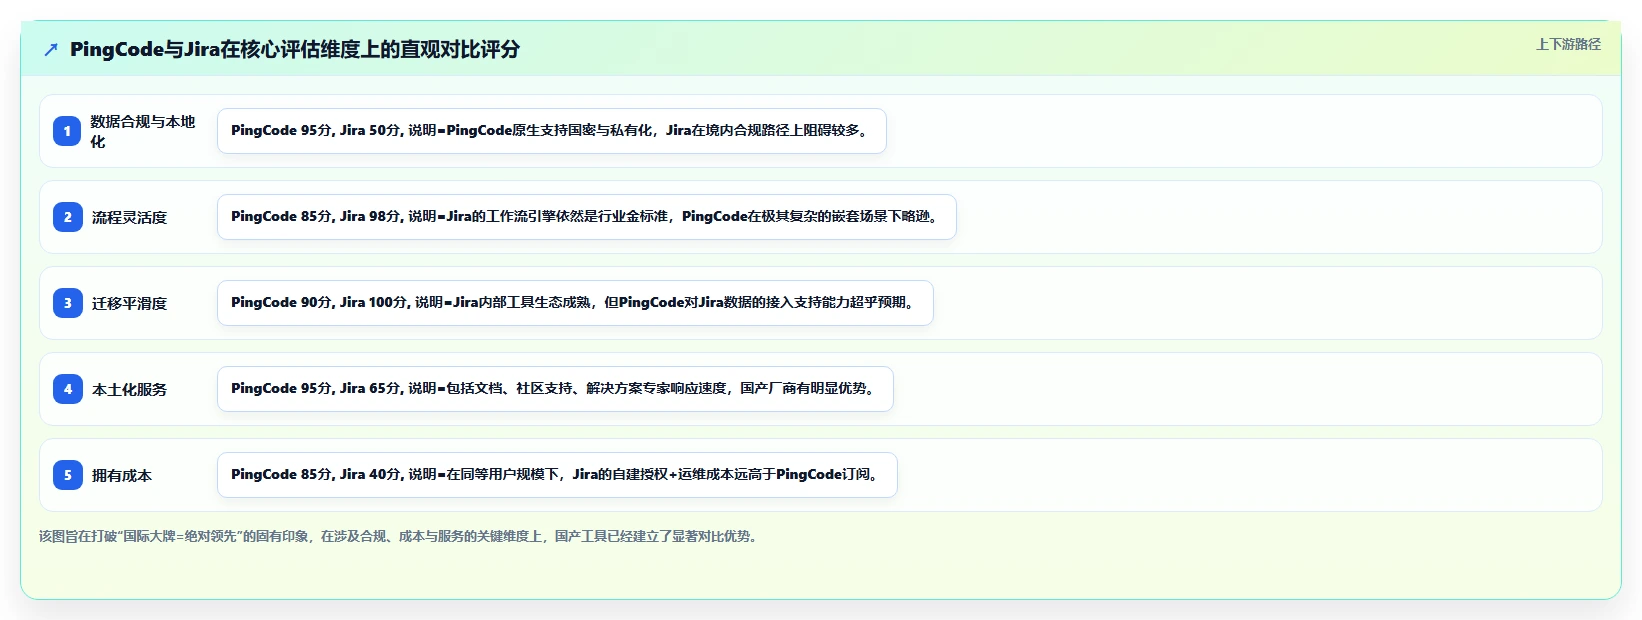Click the number 5 badge
Viewport: 1642px width, 620px height.
(x=67, y=475)
